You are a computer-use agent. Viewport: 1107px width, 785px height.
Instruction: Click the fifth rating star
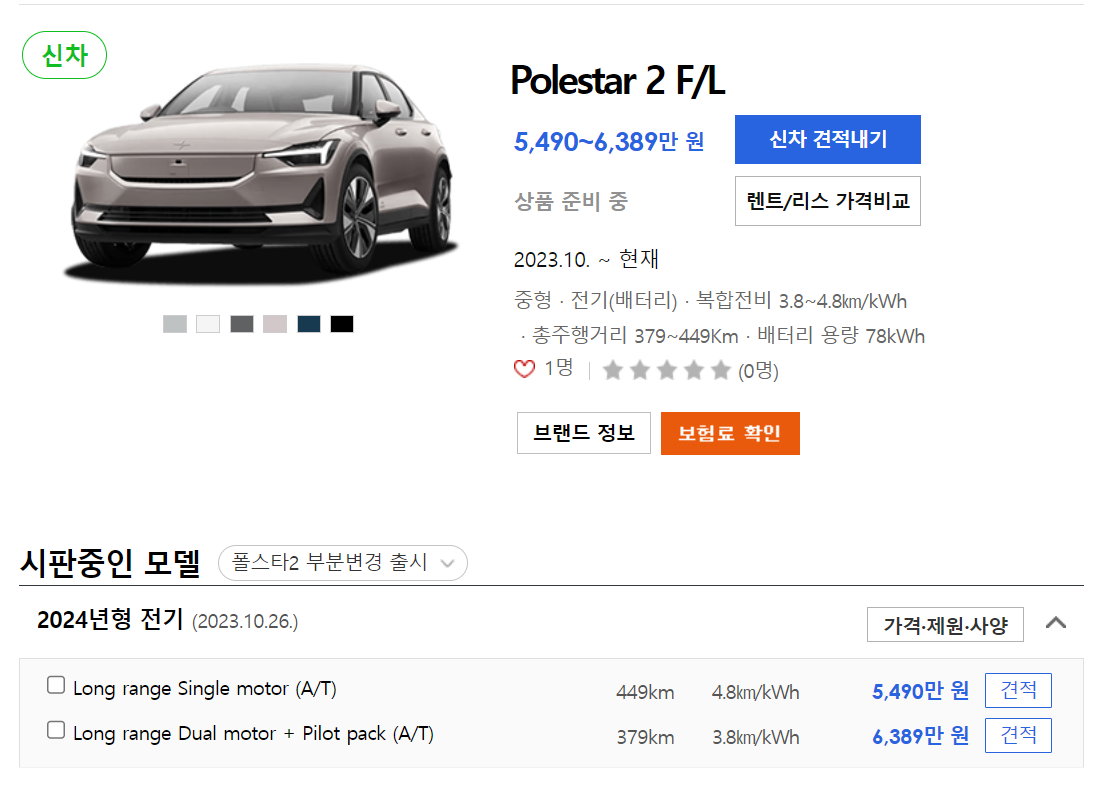tap(720, 370)
